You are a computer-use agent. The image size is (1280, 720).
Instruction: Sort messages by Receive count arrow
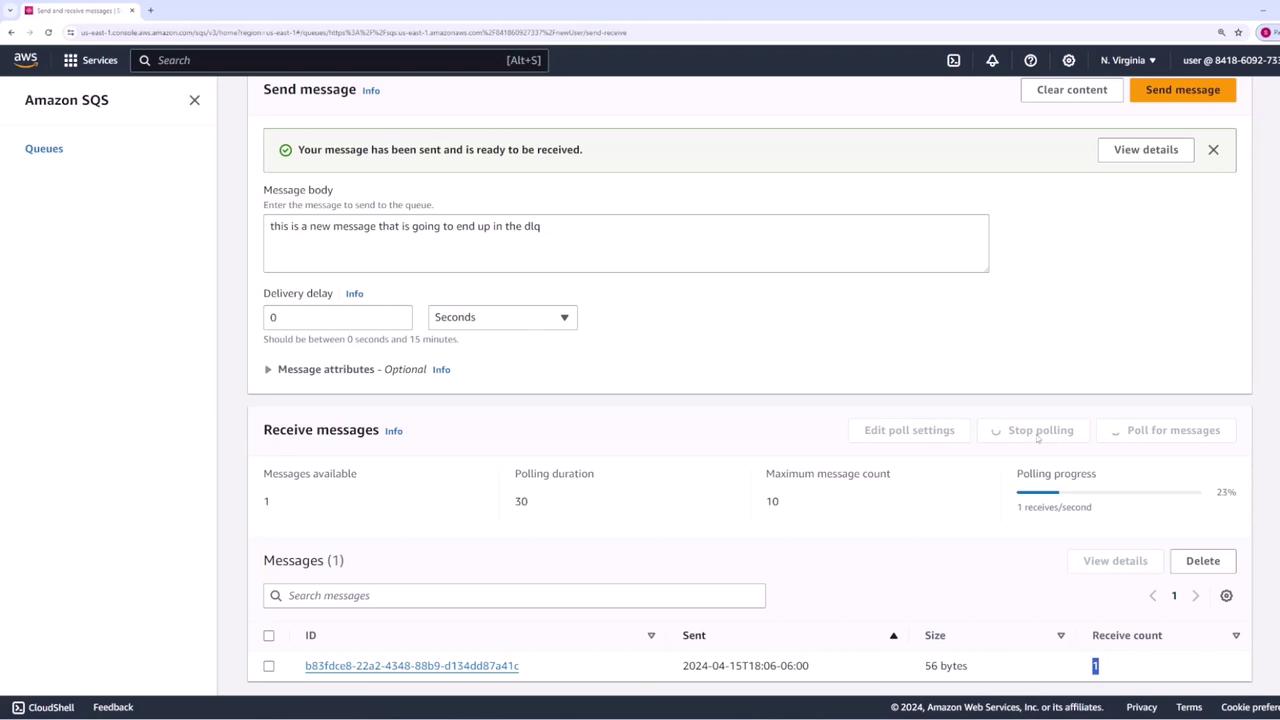[x=1236, y=636]
